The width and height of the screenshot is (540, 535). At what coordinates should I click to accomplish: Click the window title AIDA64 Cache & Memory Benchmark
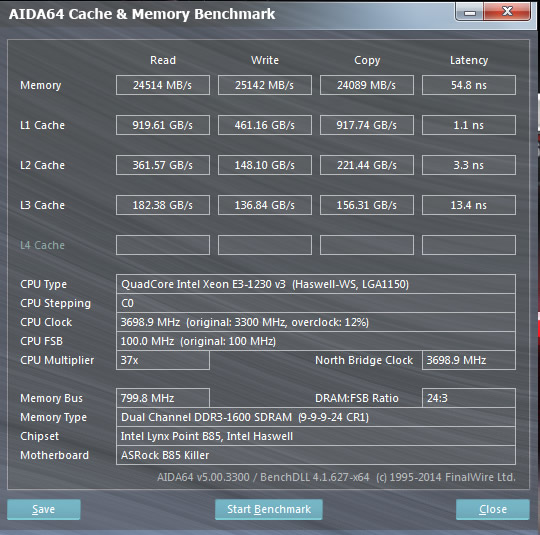[x=142, y=14]
